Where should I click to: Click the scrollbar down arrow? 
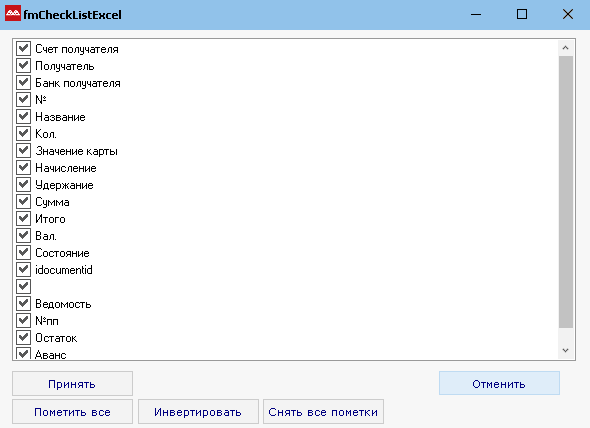[566, 350]
